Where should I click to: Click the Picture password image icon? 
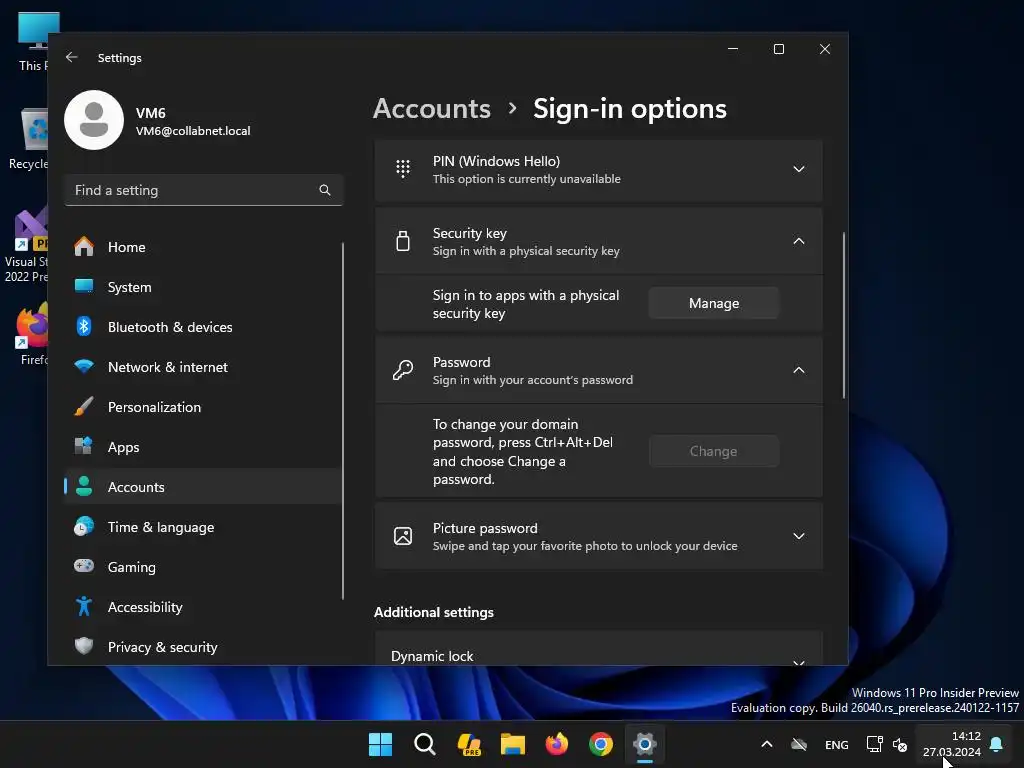point(403,536)
